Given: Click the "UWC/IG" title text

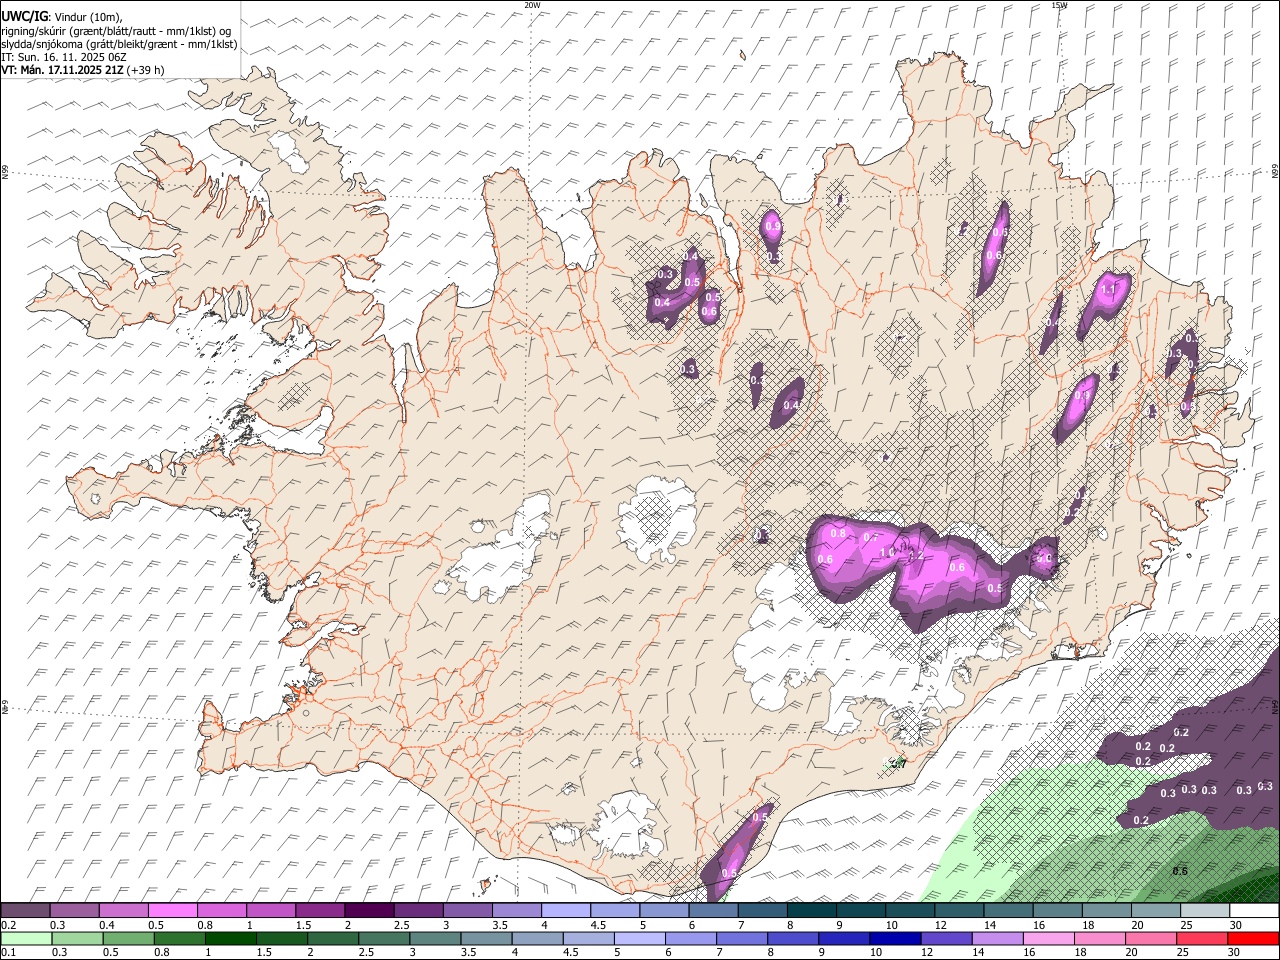Looking at the screenshot, I should [23, 17].
